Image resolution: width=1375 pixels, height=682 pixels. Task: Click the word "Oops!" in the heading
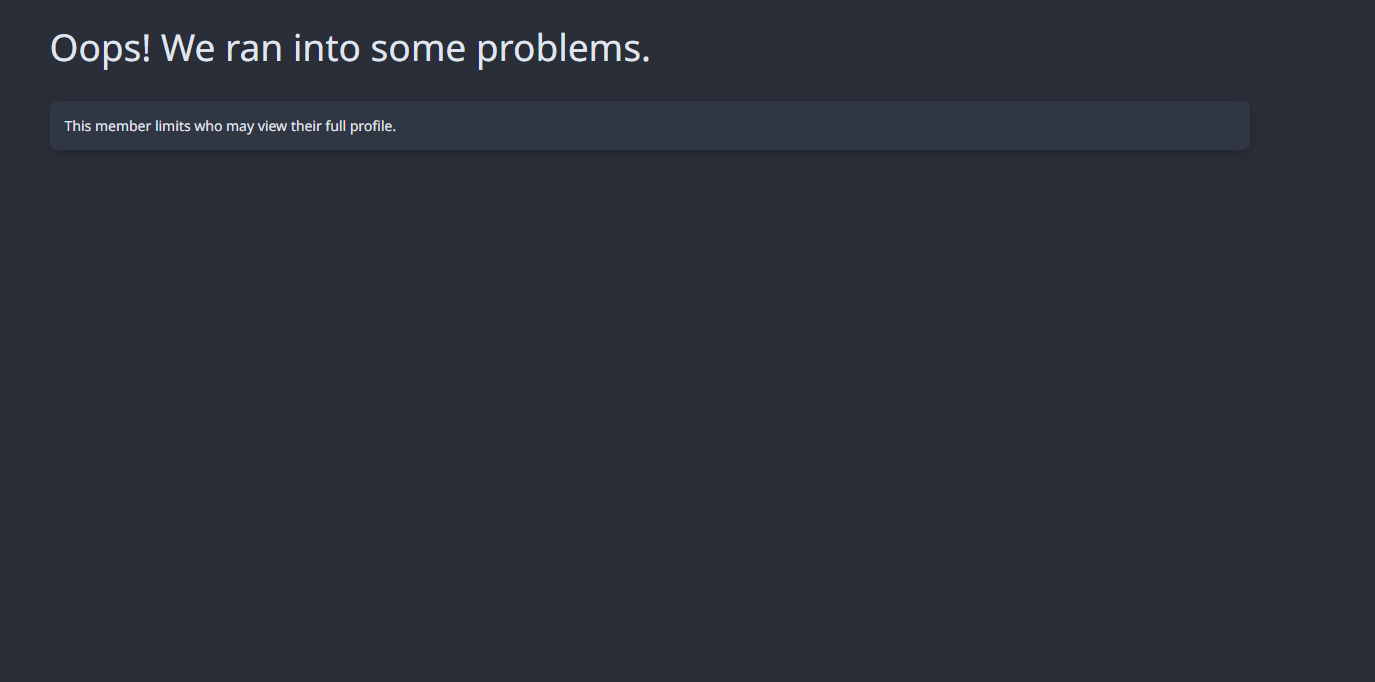101,48
